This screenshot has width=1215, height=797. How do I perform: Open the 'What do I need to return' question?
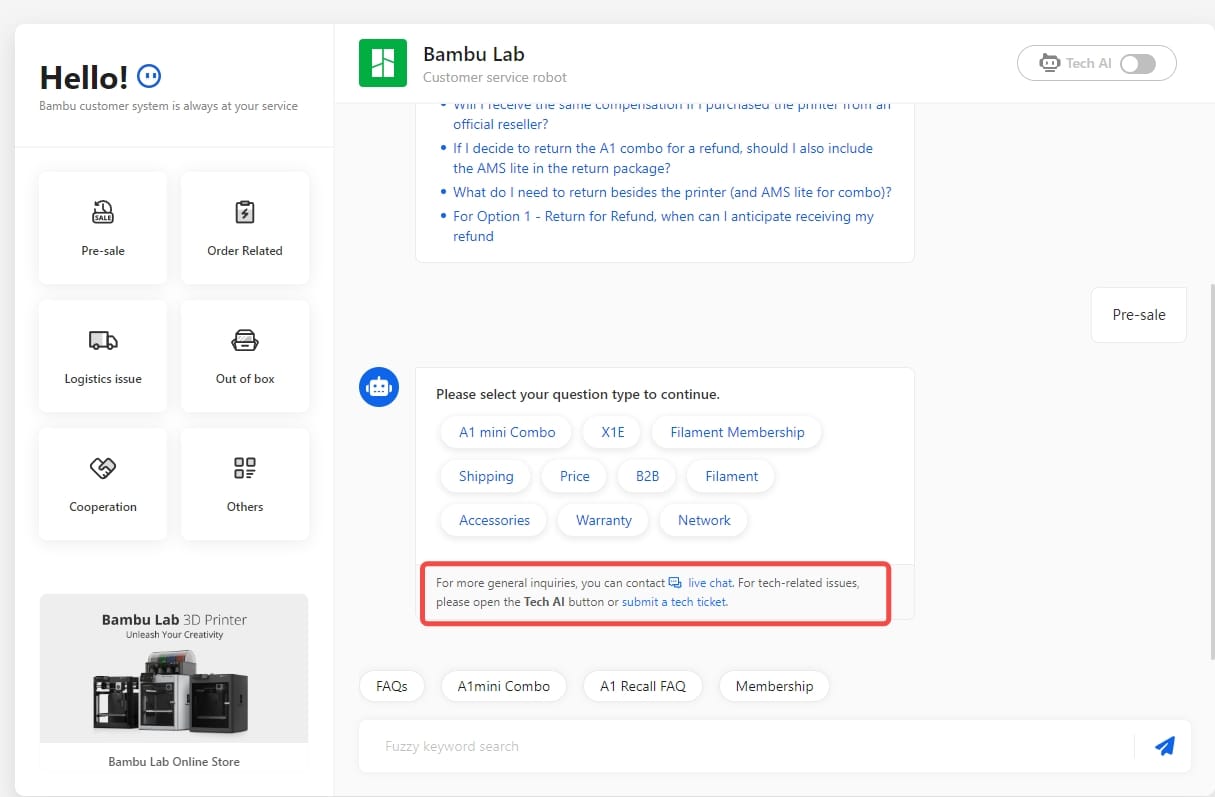click(672, 192)
